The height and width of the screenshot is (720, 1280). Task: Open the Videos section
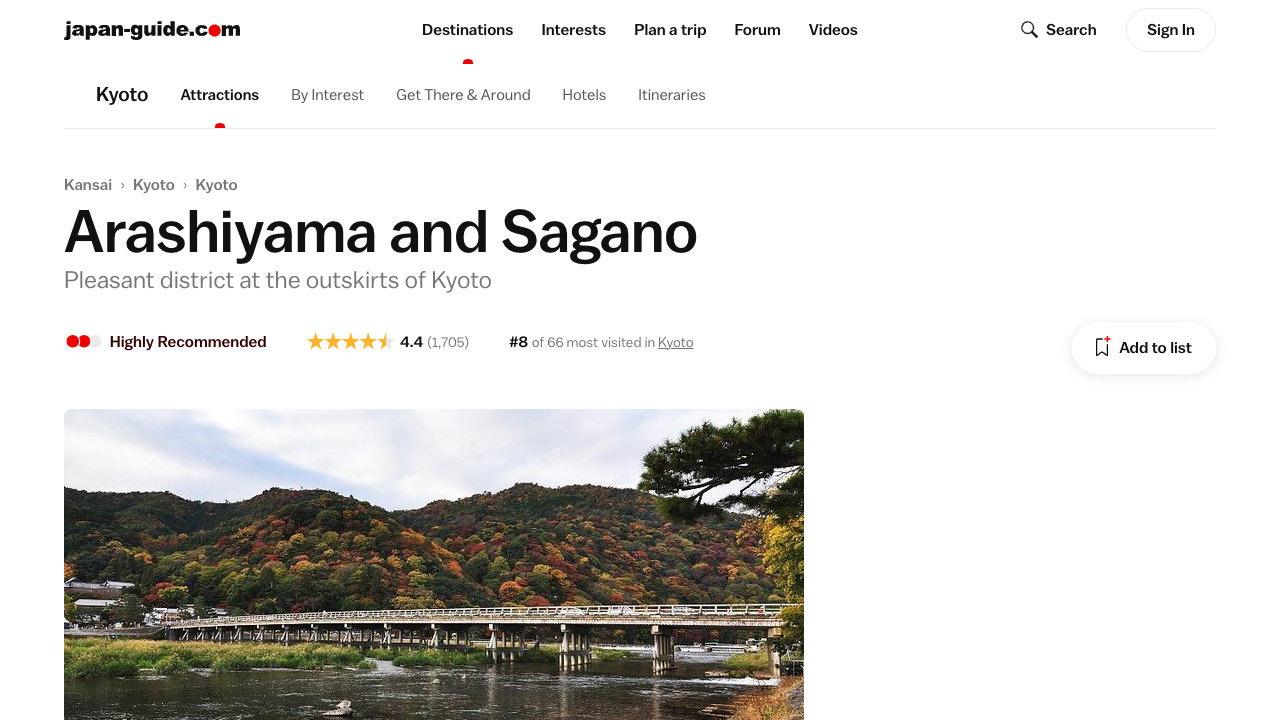click(x=833, y=30)
